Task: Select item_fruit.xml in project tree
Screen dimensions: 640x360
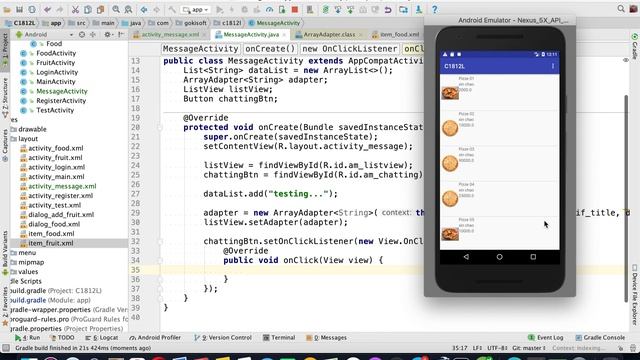Action: pyautogui.click(x=51, y=243)
